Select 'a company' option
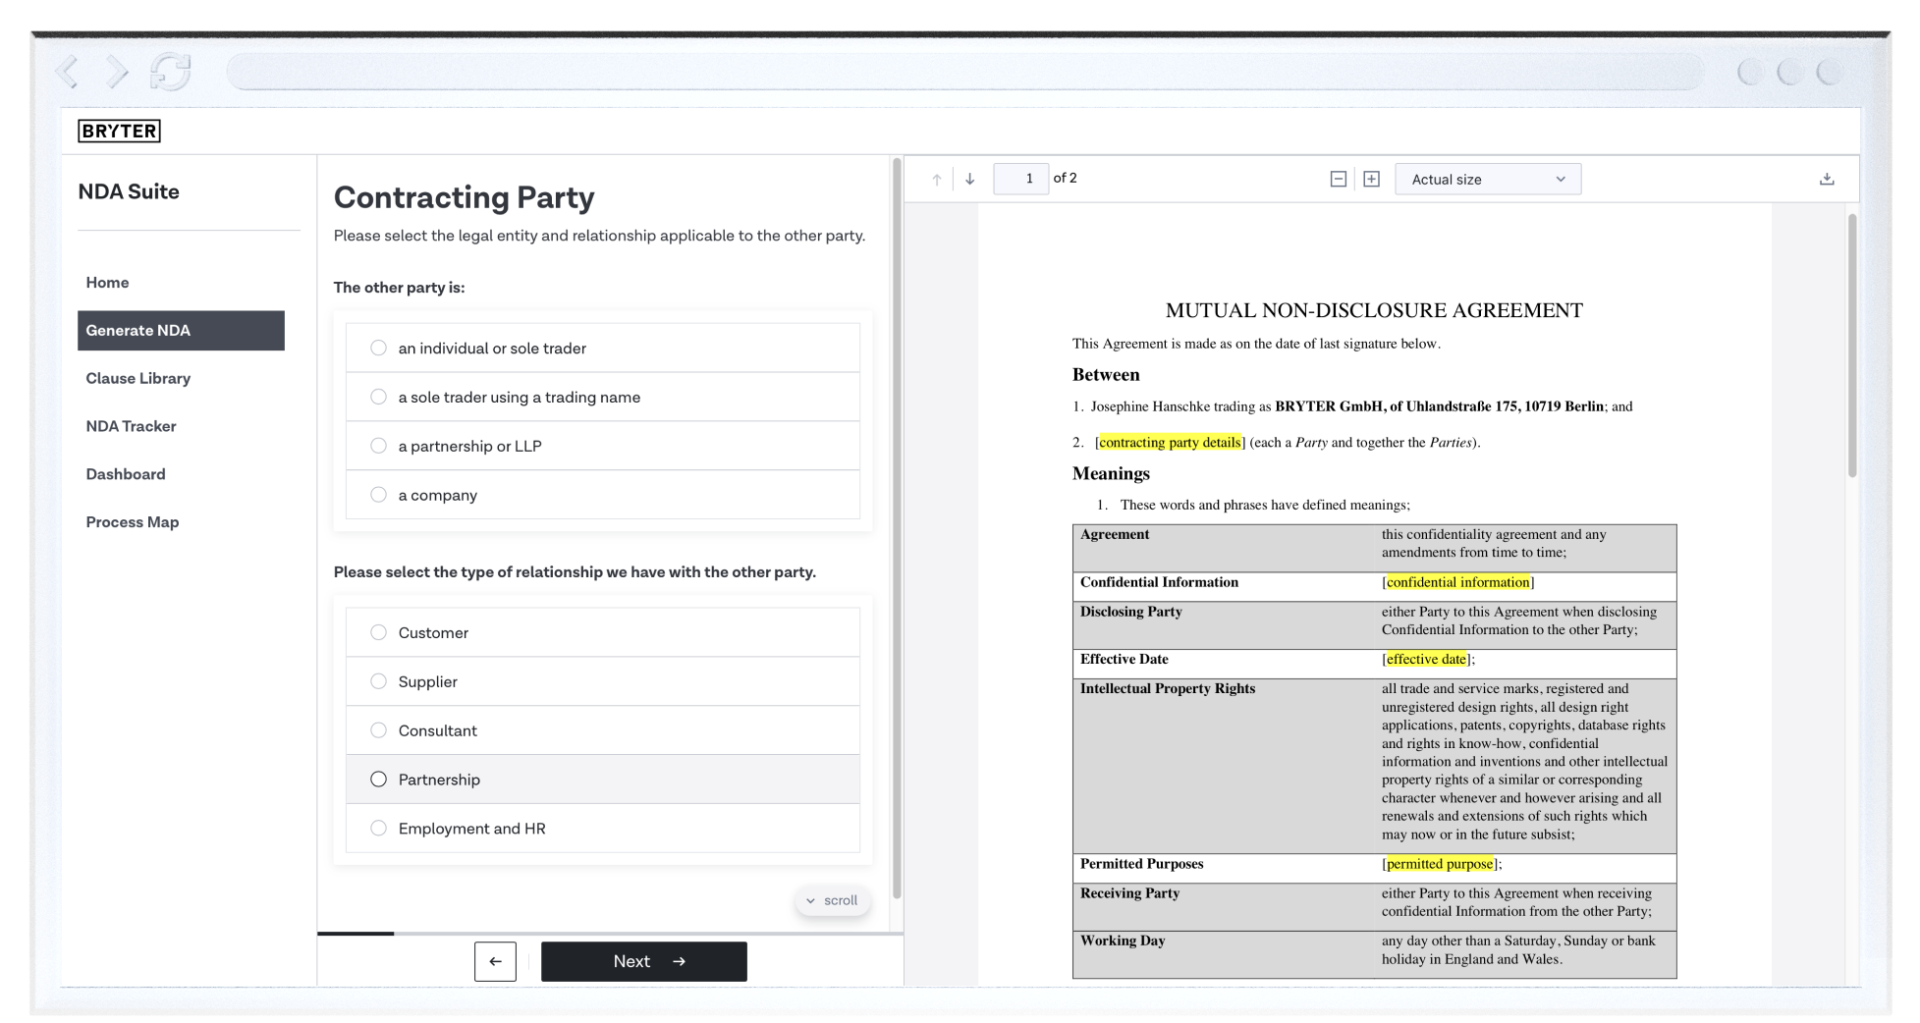 click(603, 495)
